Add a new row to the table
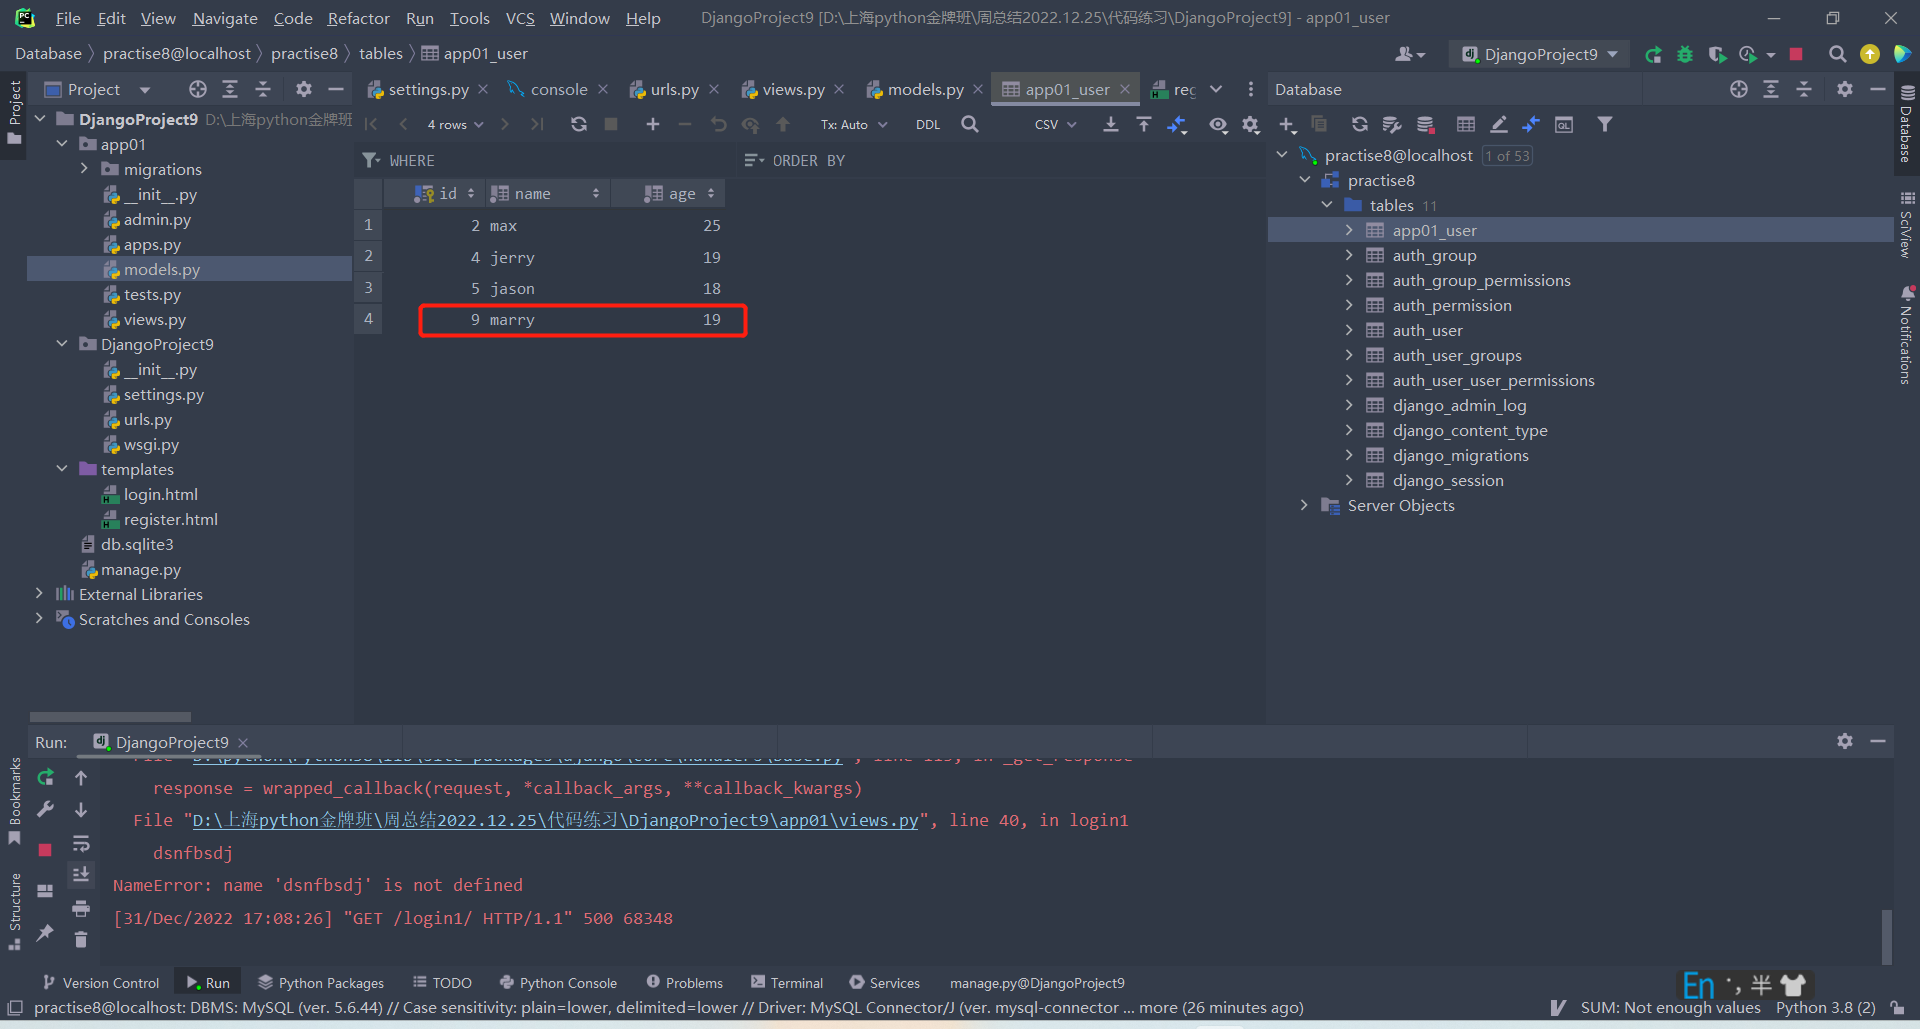1920x1029 pixels. tap(653, 124)
